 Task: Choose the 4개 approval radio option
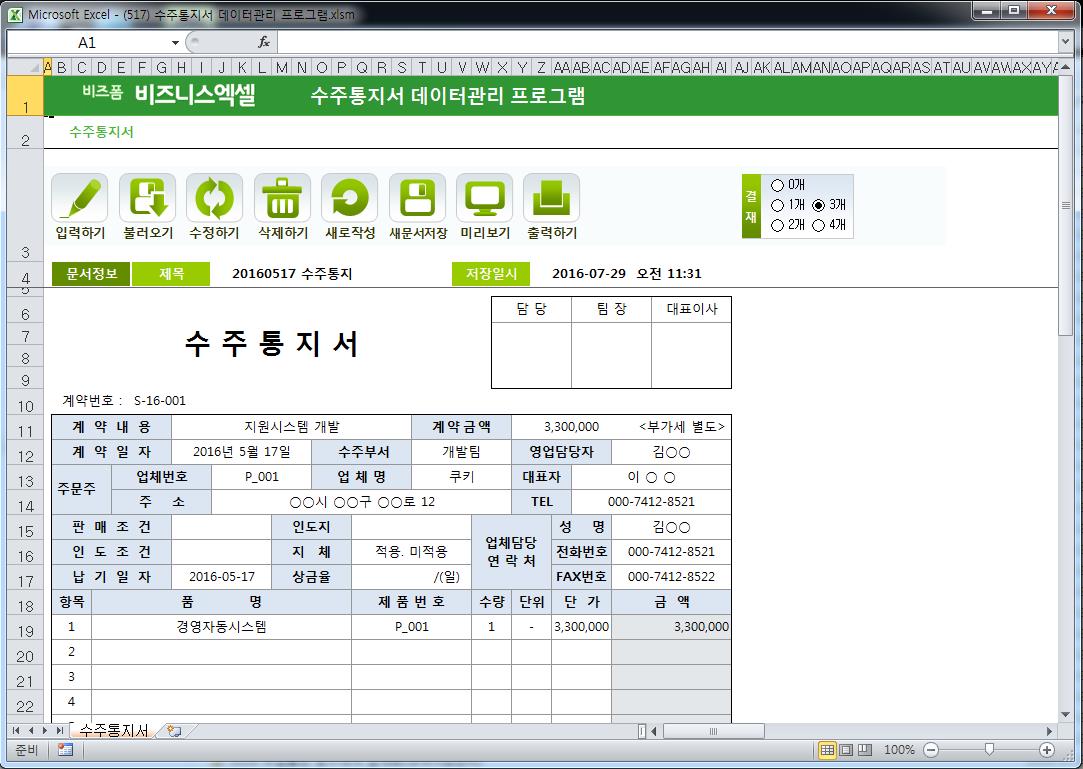[819, 225]
